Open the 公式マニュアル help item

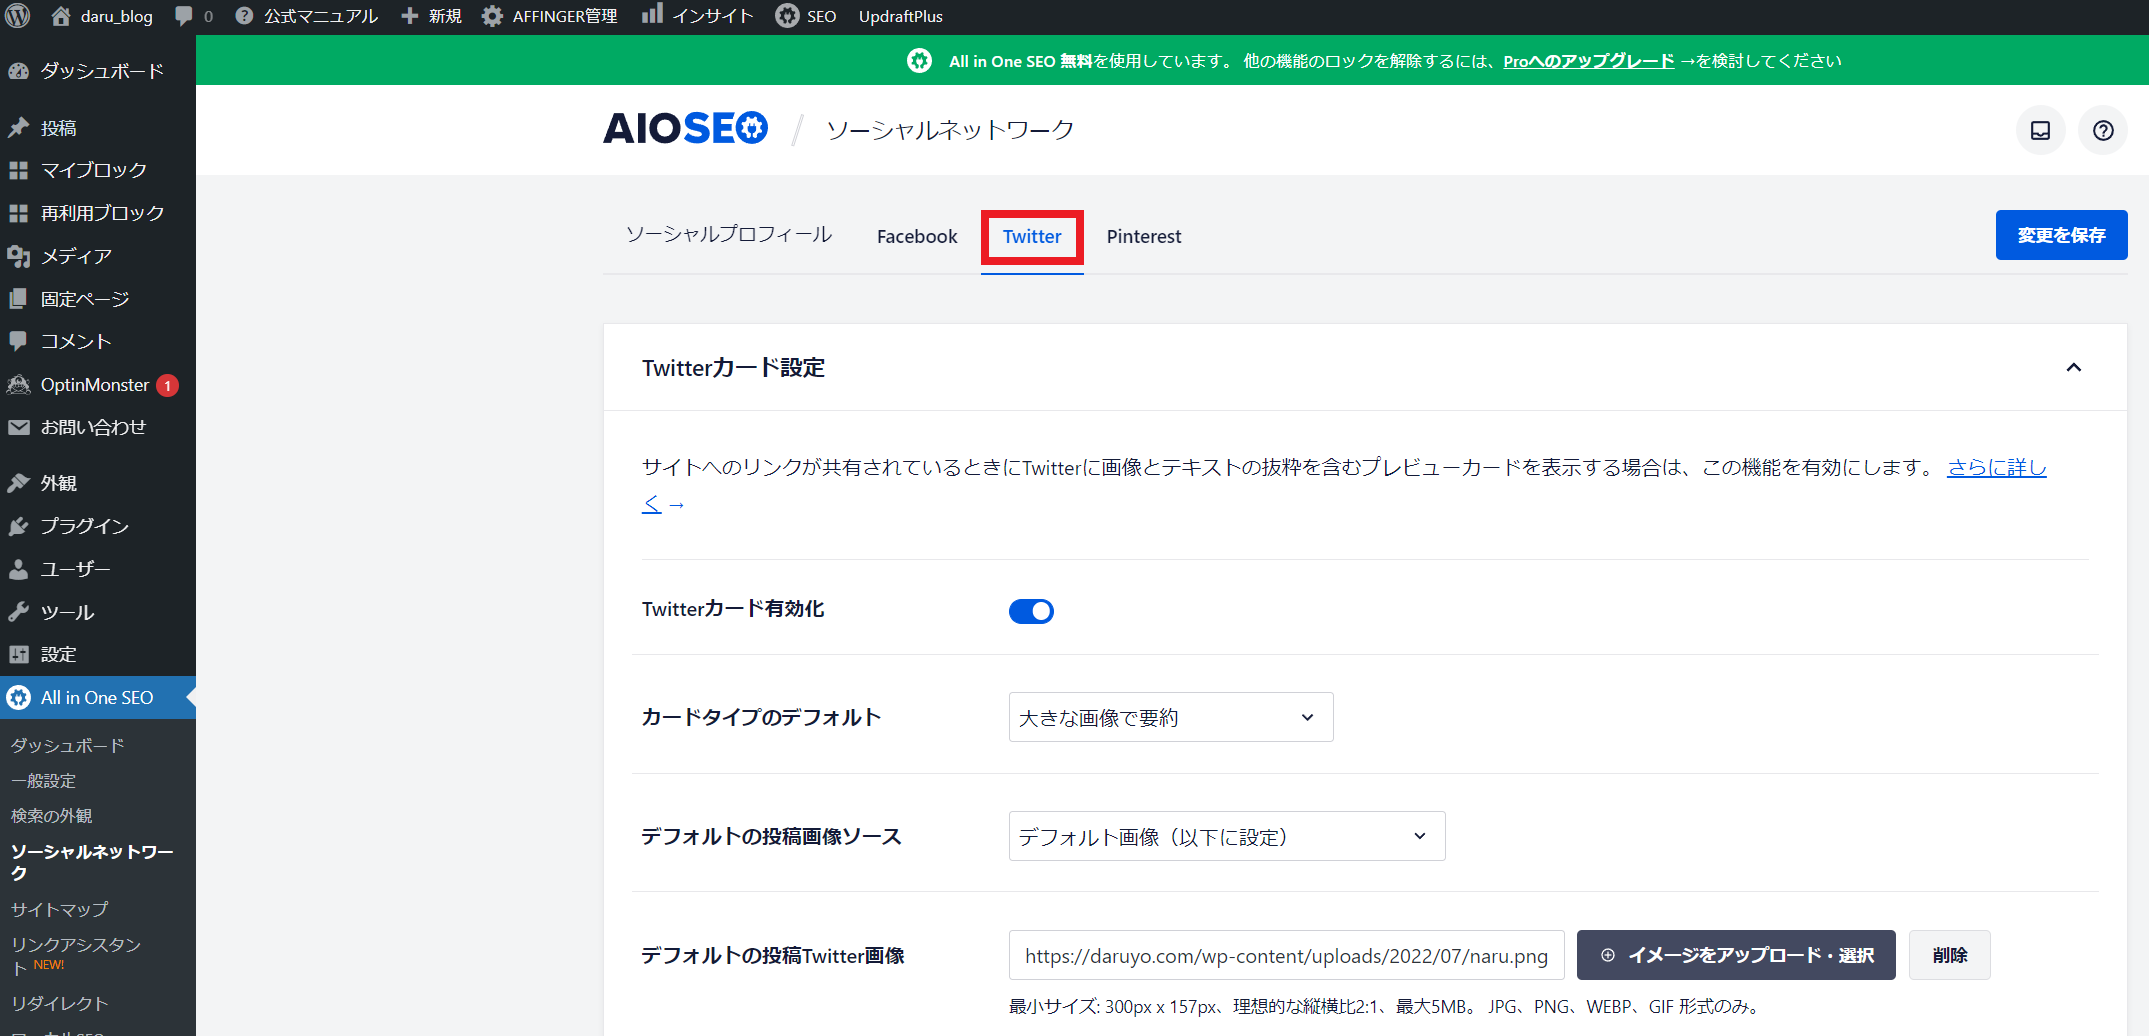coord(307,16)
